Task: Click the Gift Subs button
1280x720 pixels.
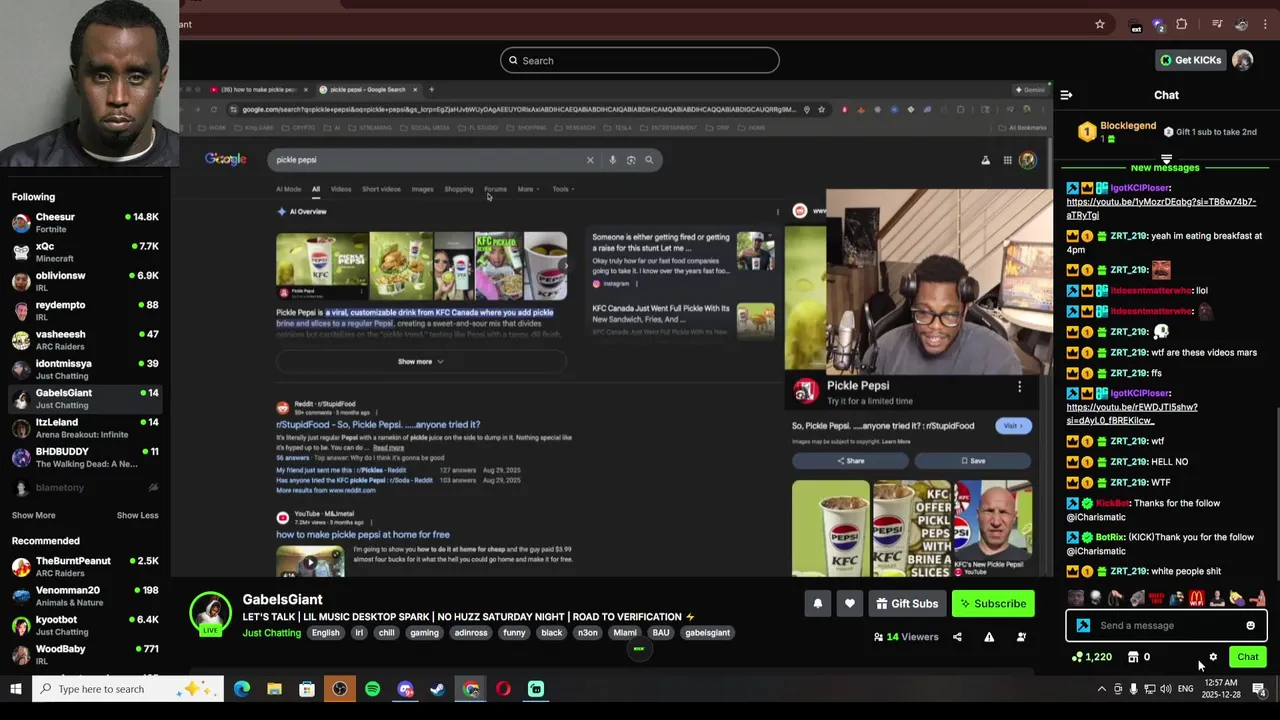Action: (907, 603)
